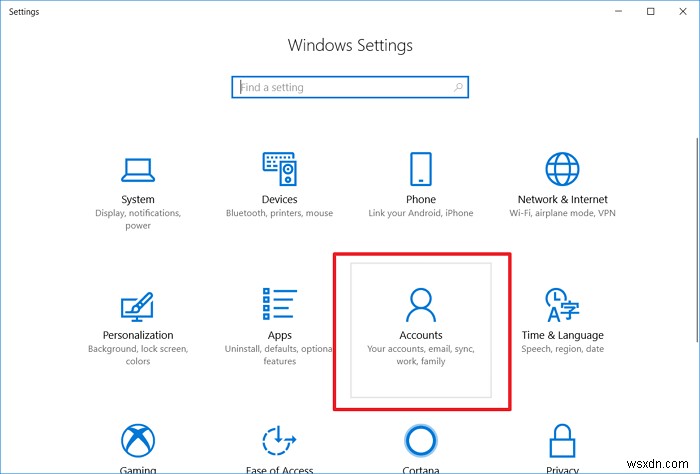The height and width of the screenshot is (474, 700).
Task: Click the 'Speech, region, date' description text
Action: tap(562, 349)
